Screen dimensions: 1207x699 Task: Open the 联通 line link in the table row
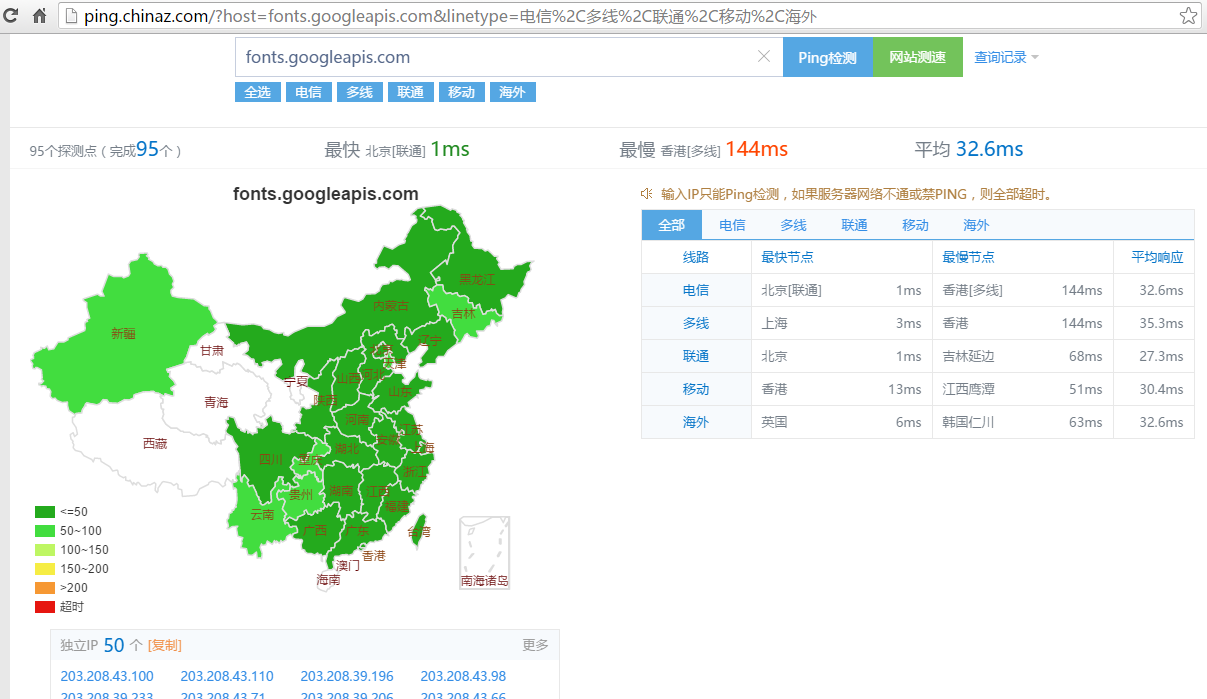click(x=696, y=356)
